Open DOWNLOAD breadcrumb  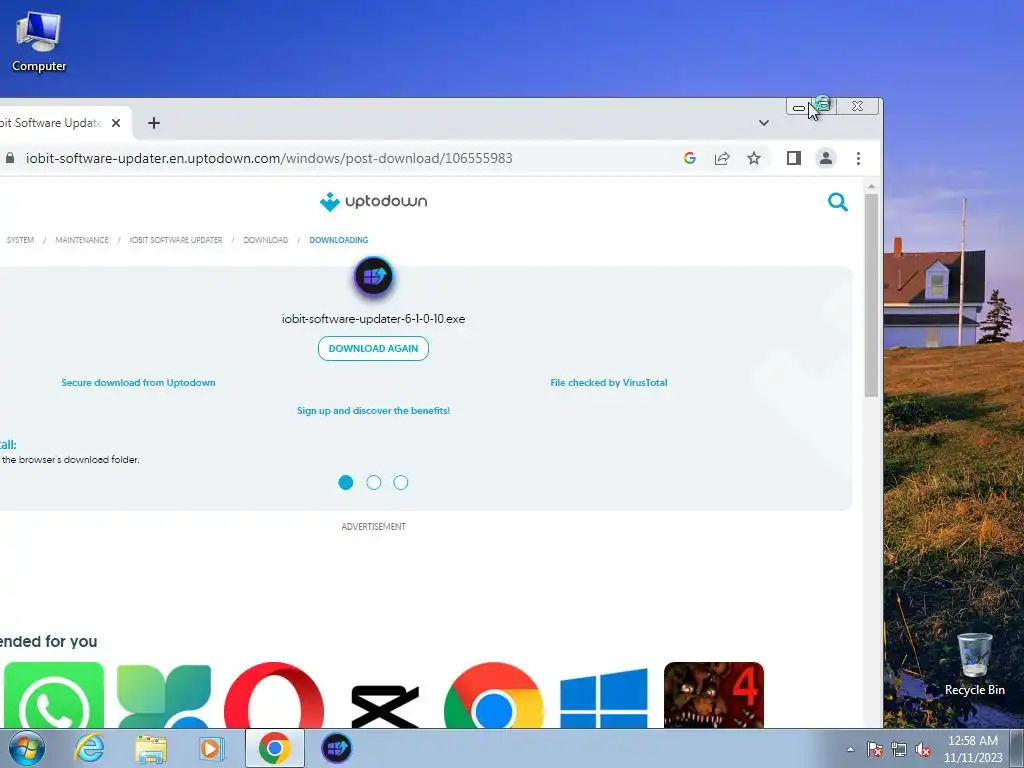pyautogui.click(x=266, y=240)
